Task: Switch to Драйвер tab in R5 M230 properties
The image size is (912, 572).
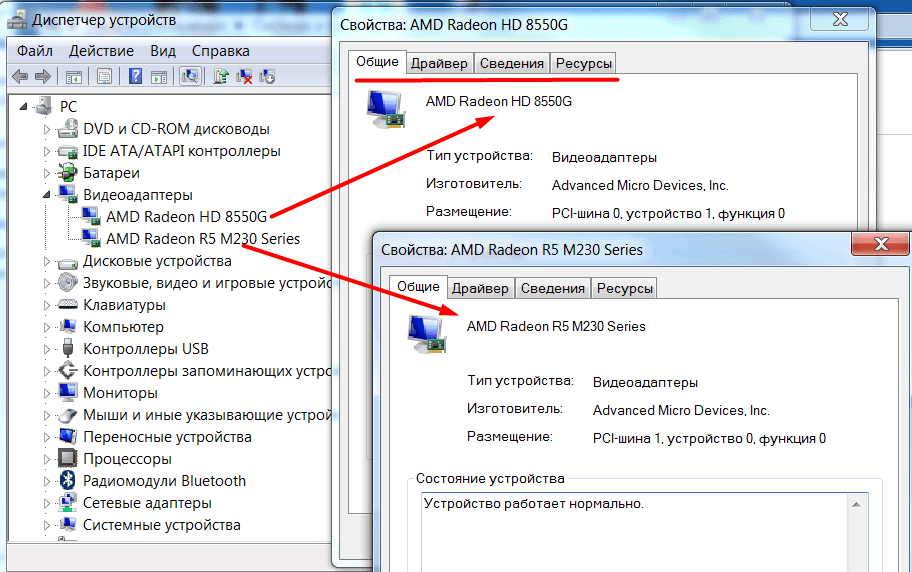Action: 480,288
